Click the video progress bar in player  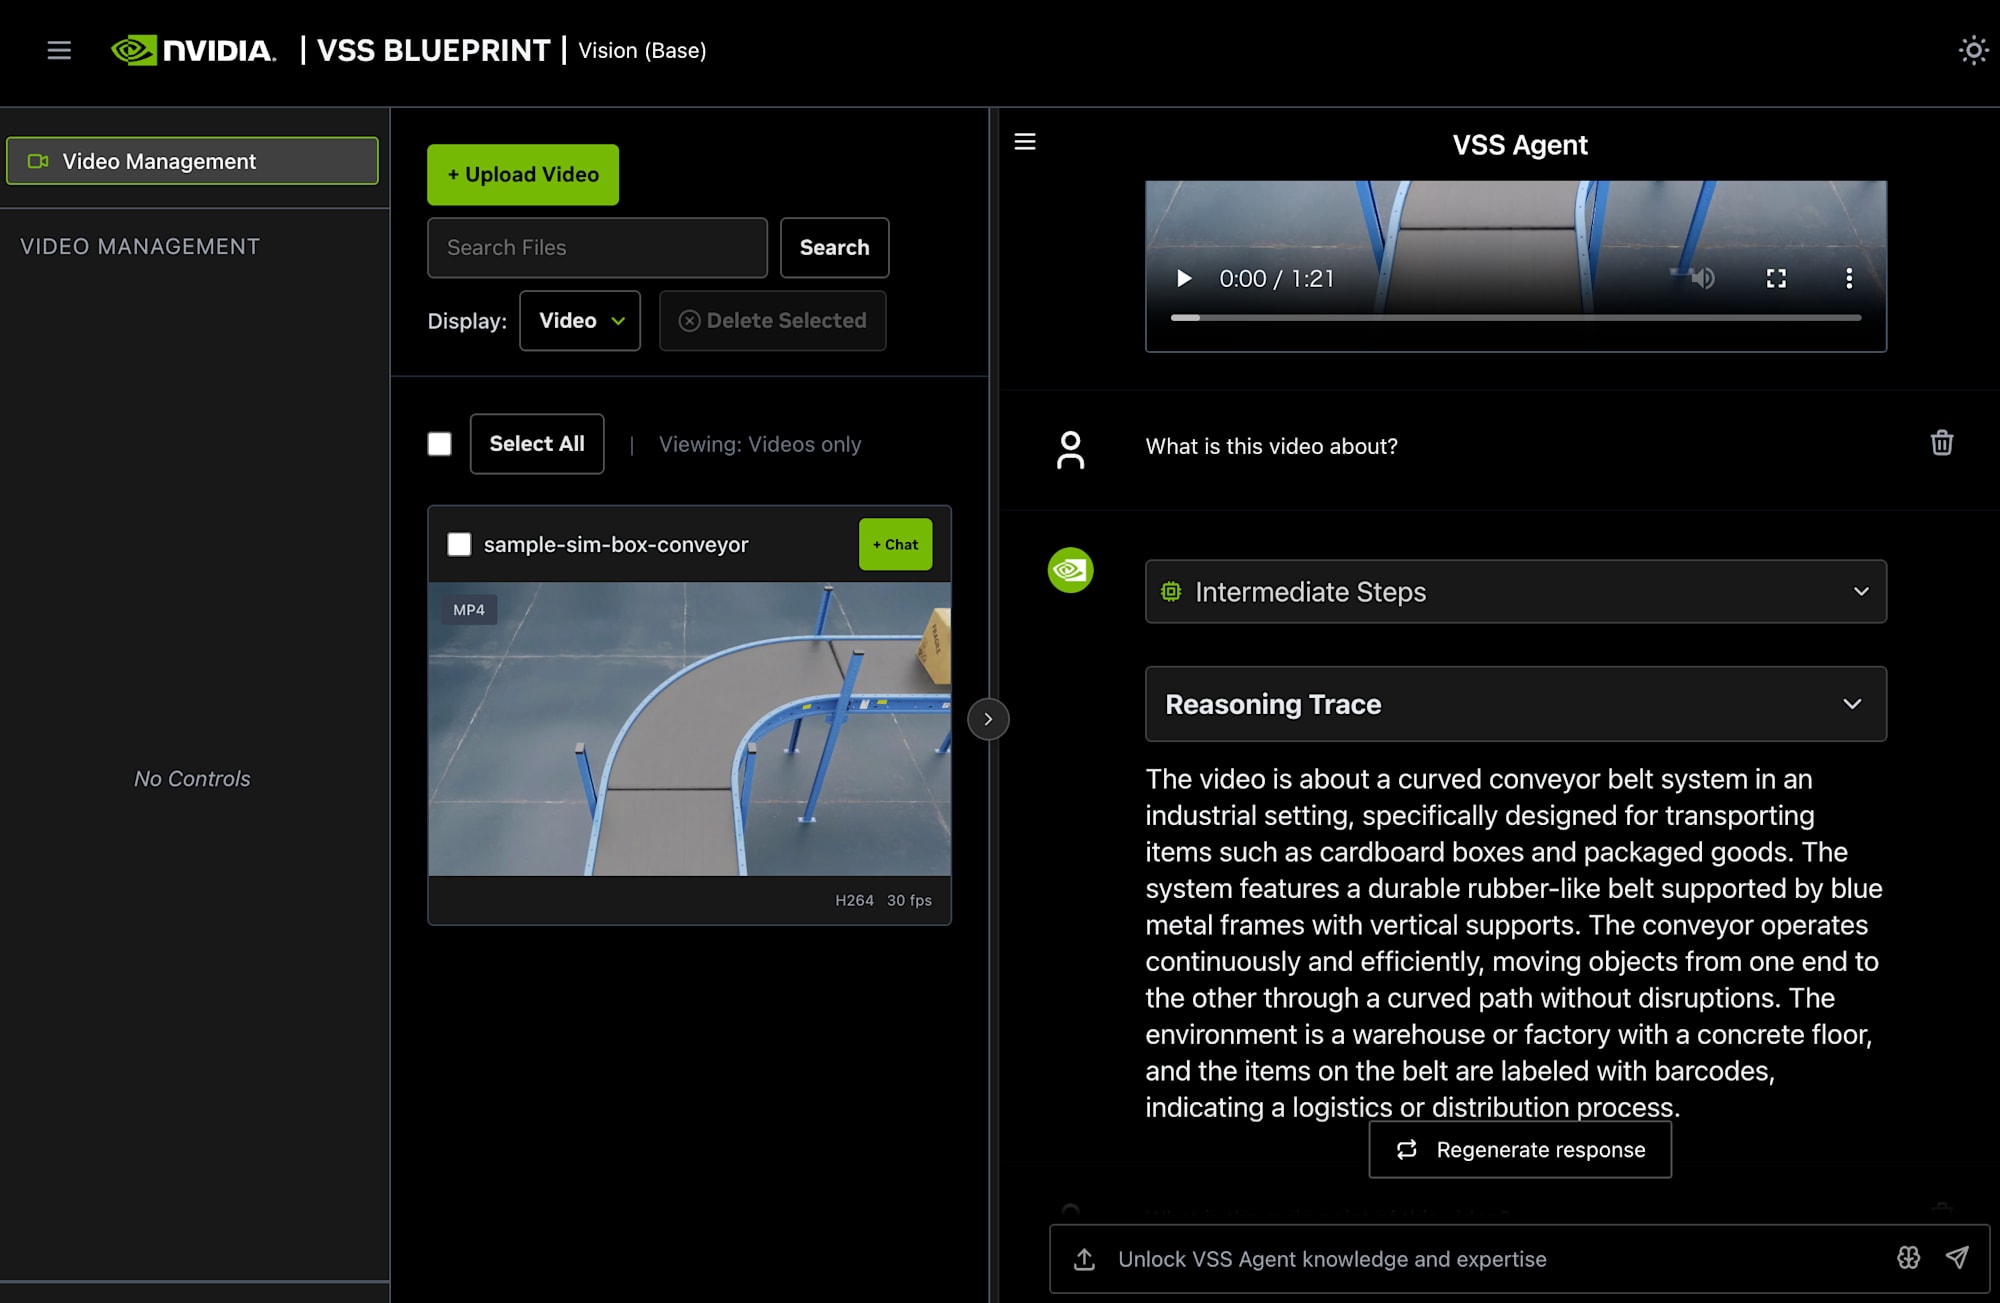(1516, 318)
